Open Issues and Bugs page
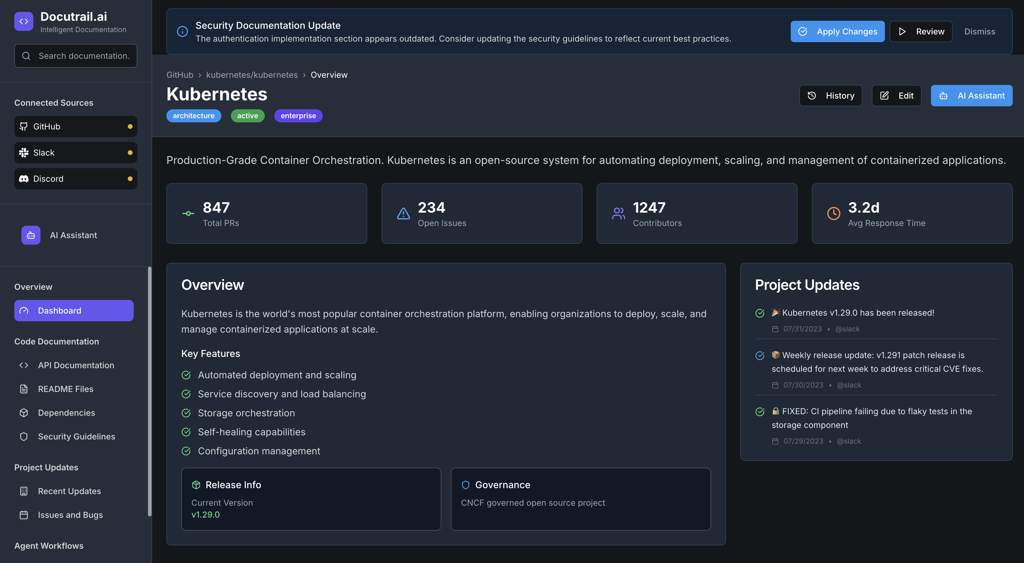 pyautogui.click(x=74, y=515)
